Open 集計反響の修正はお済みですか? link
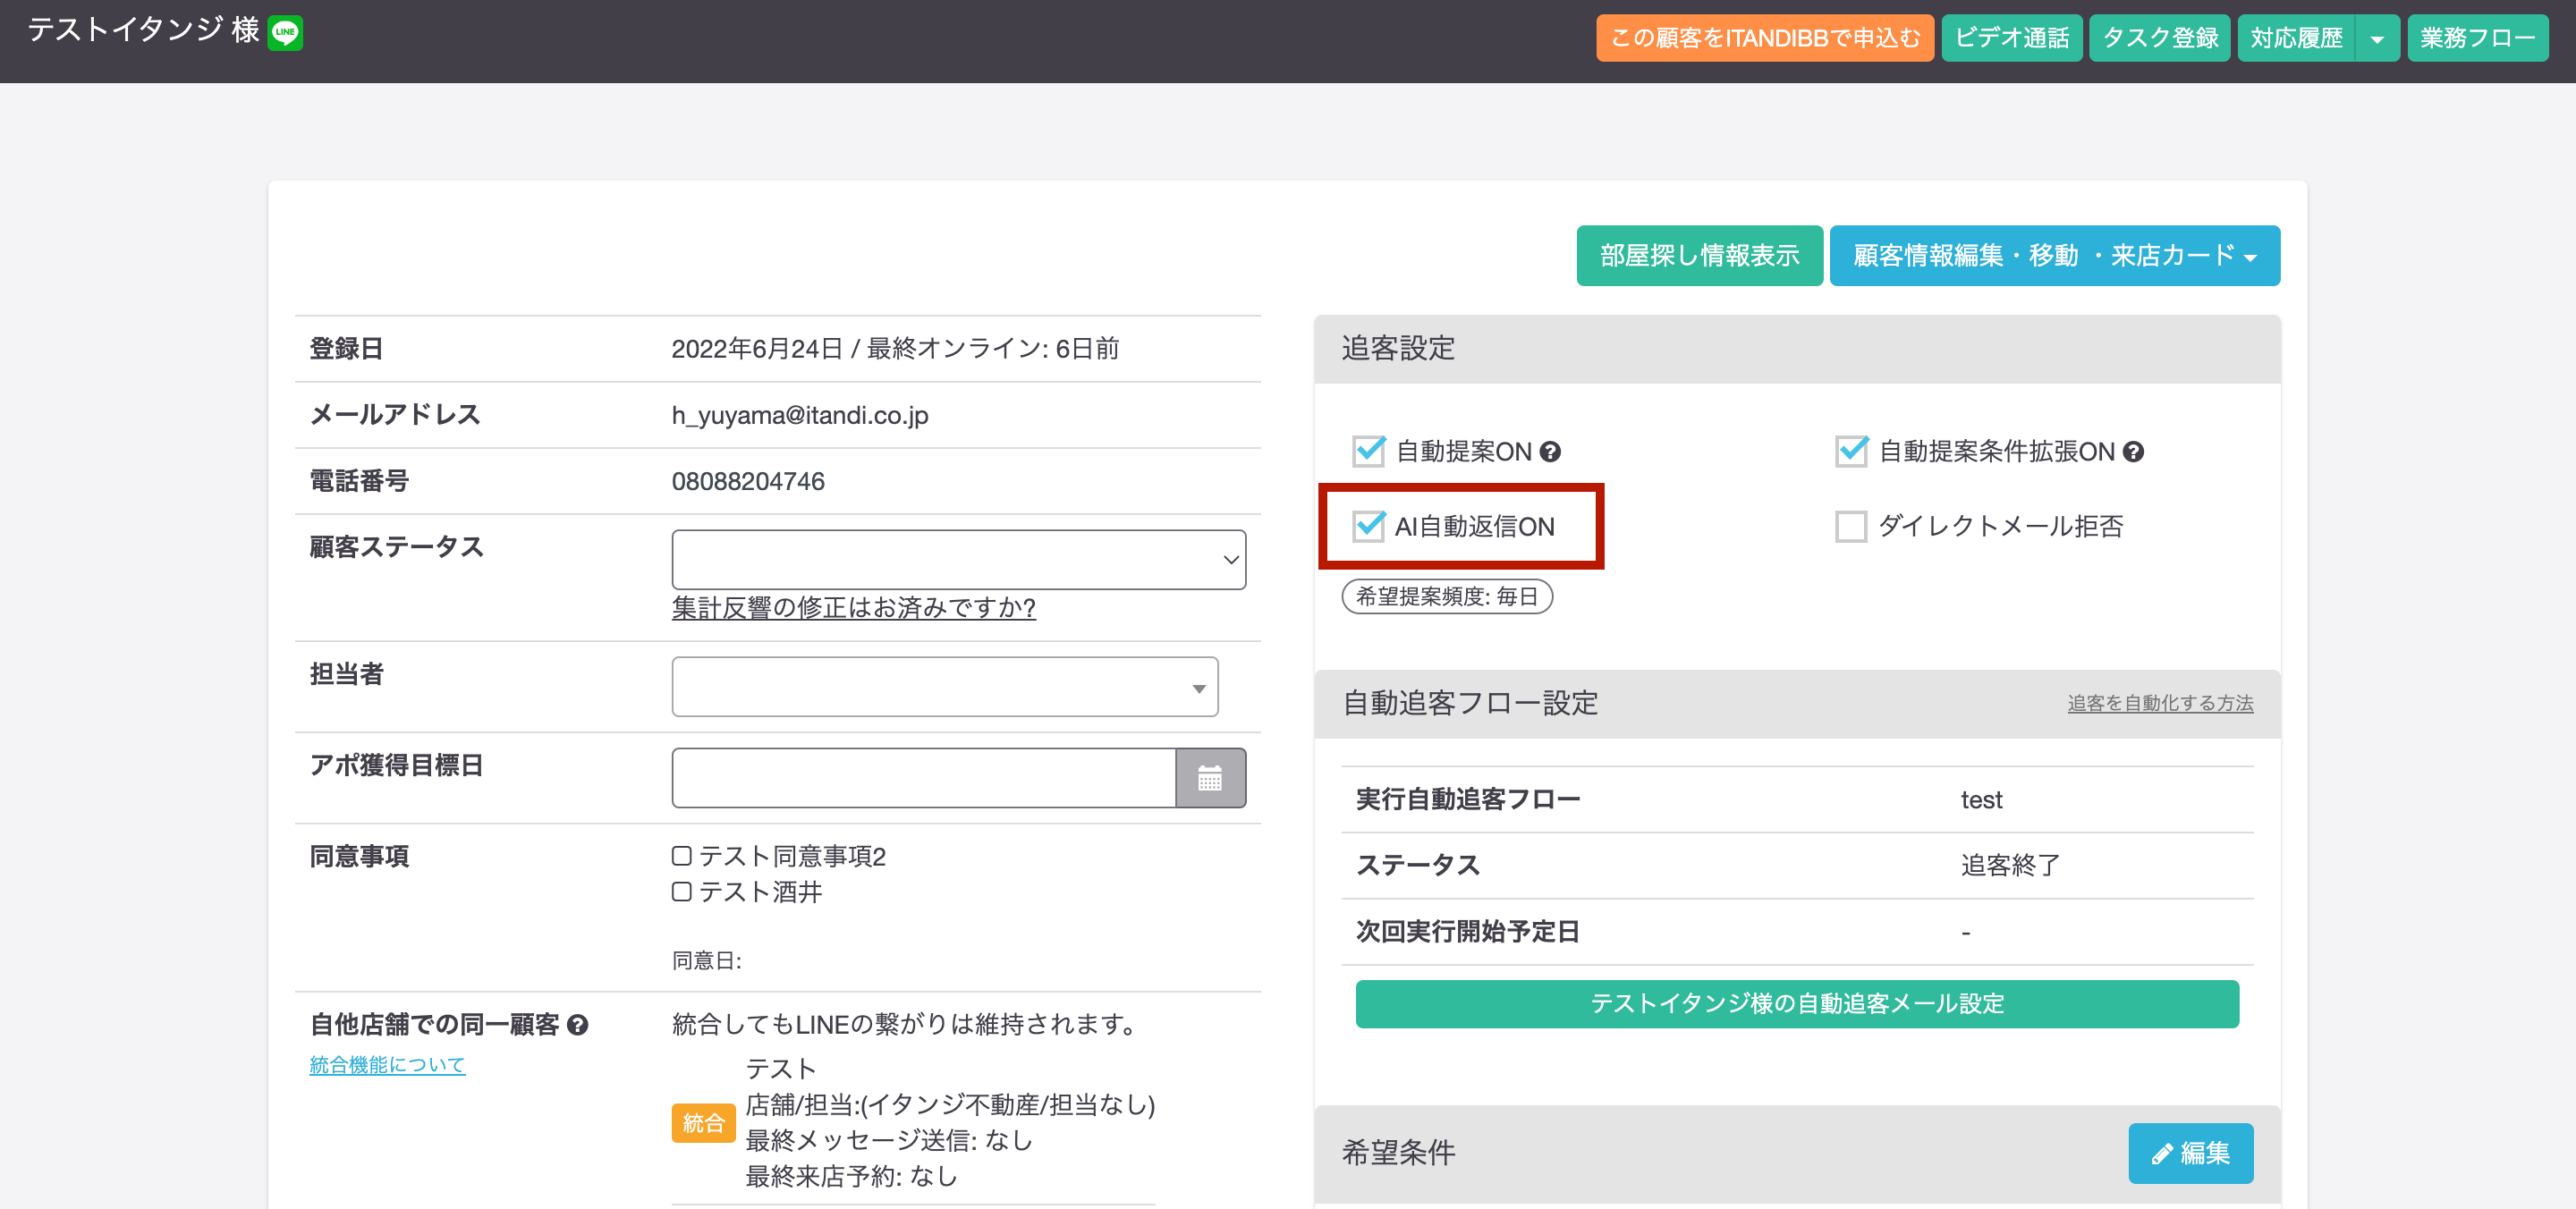 853,608
